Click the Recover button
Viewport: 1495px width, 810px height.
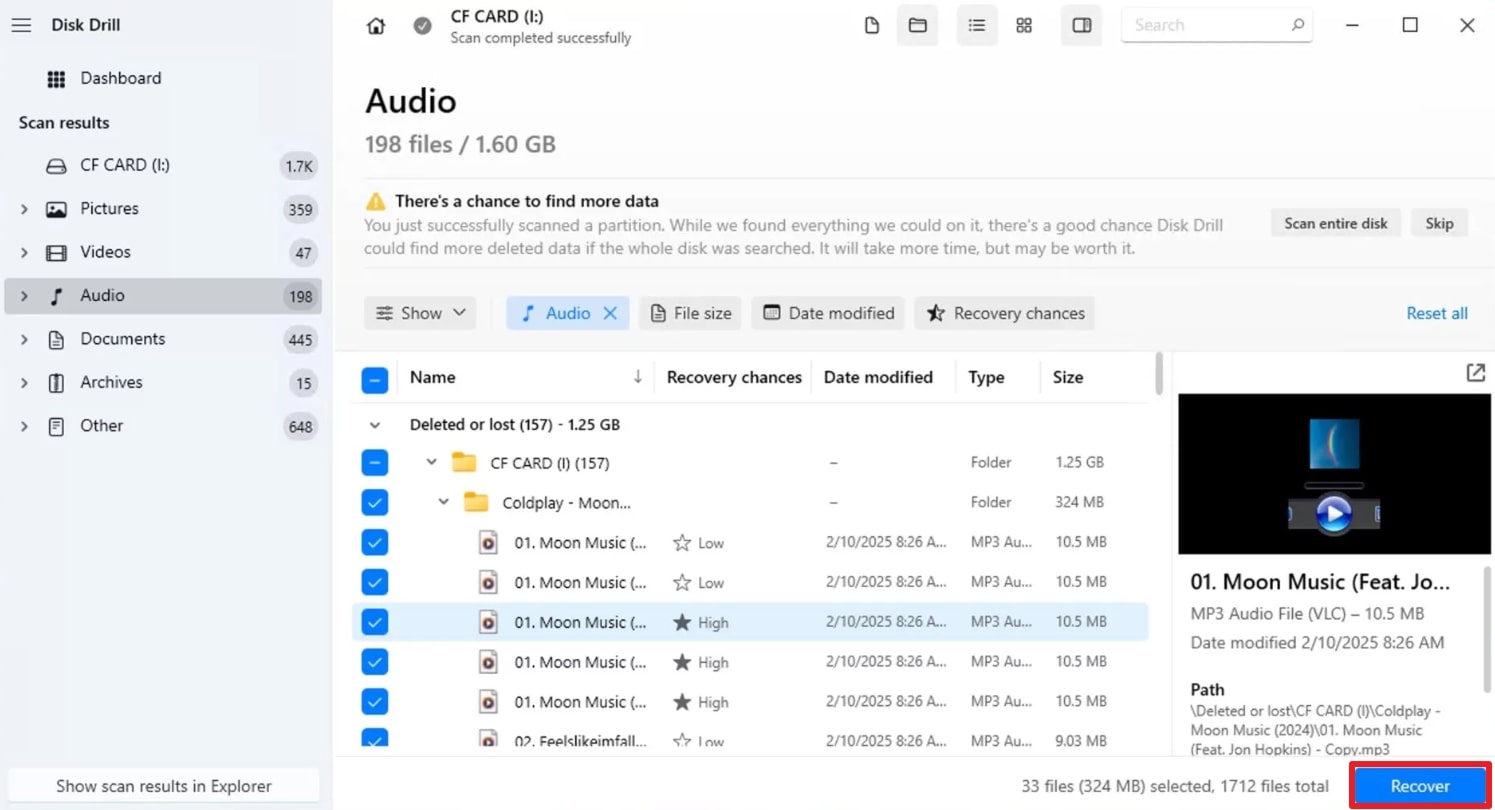[1419, 786]
